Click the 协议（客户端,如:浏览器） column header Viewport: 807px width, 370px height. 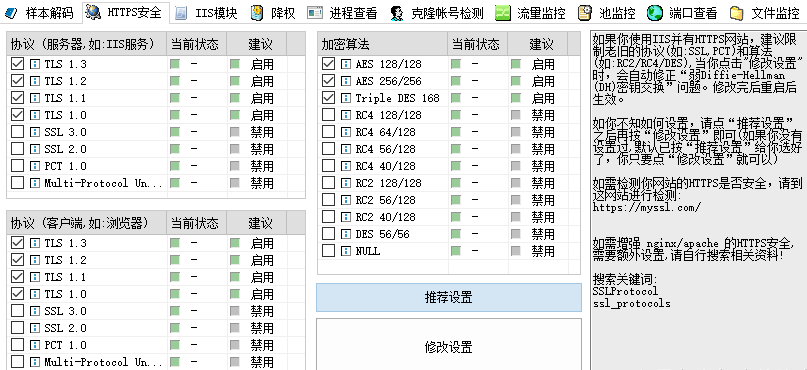pos(86,223)
